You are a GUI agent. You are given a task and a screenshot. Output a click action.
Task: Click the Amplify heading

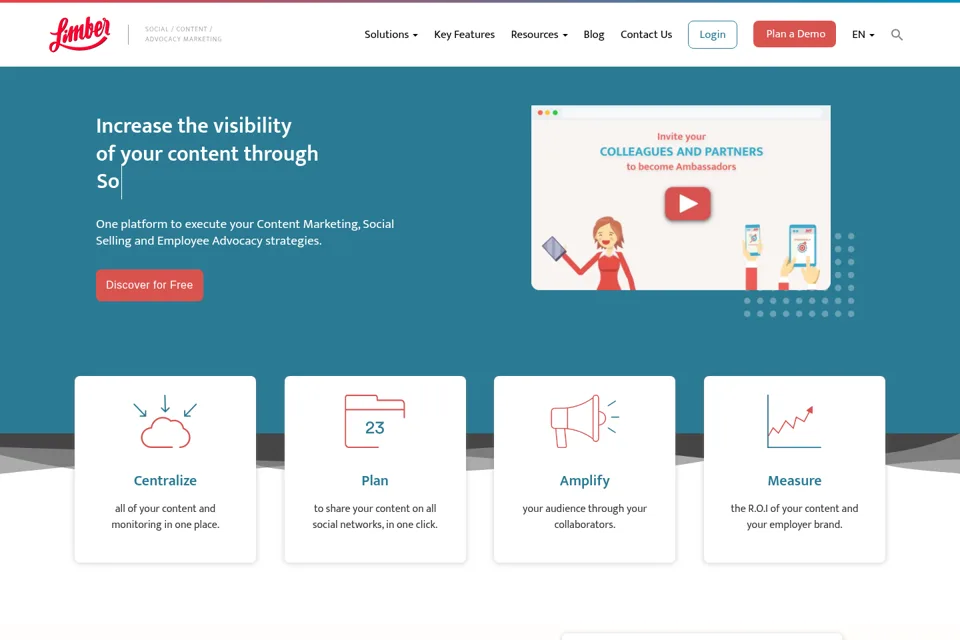(x=585, y=481)
